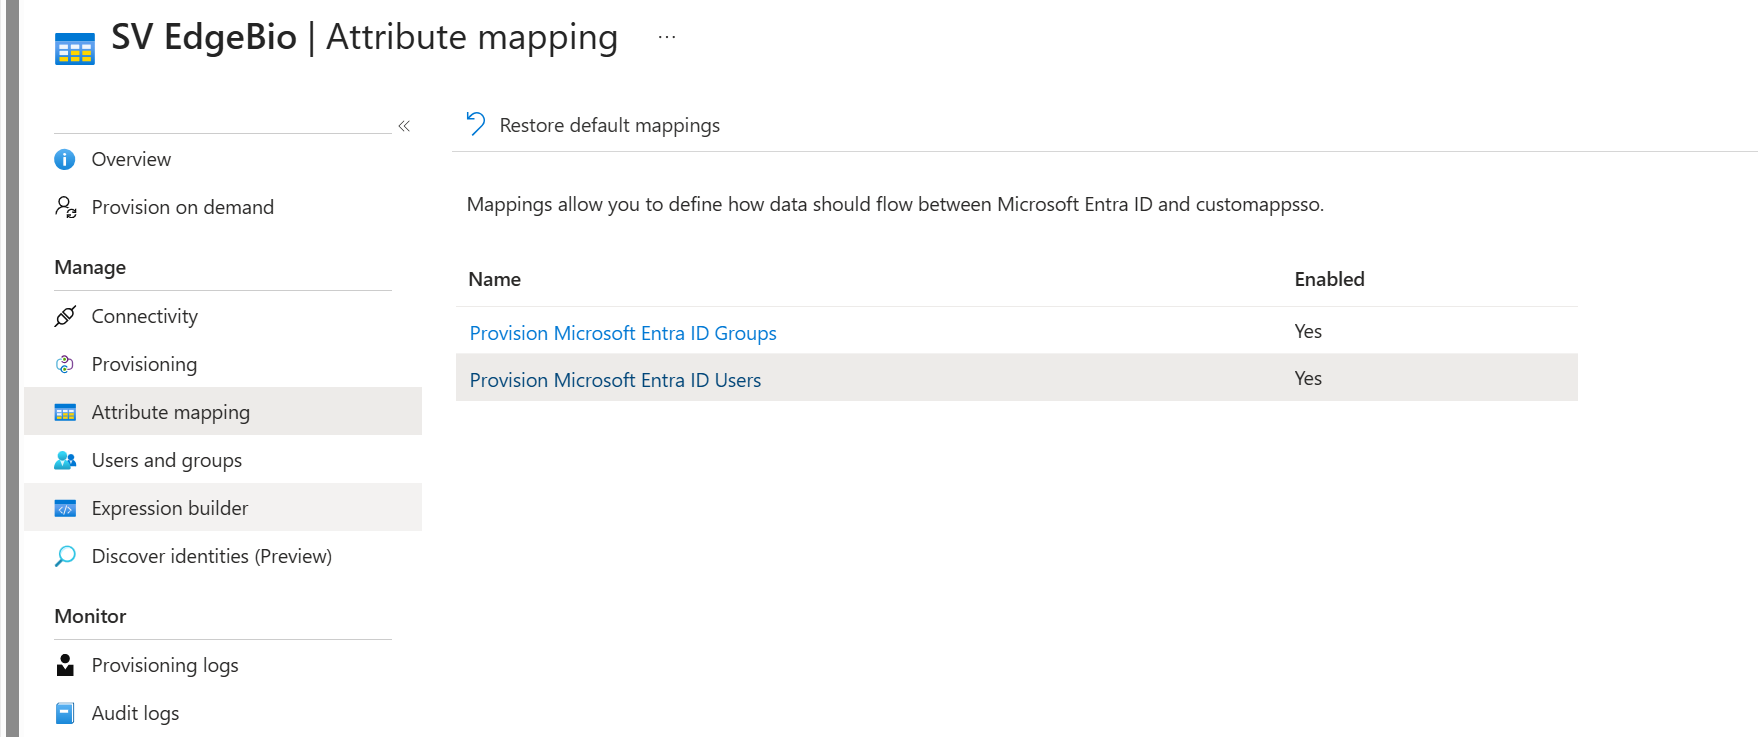Open Discover identities (Preview)
Screen dimensions: 1758x737
click(x=212, y=556)
